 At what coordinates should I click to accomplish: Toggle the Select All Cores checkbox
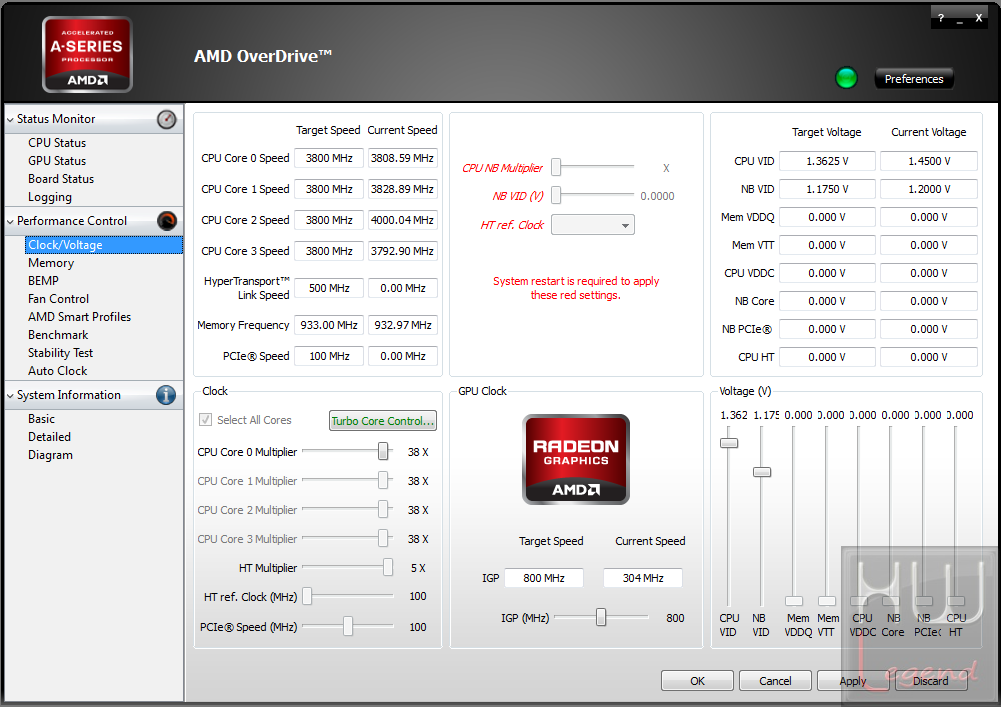pos(206,420)
